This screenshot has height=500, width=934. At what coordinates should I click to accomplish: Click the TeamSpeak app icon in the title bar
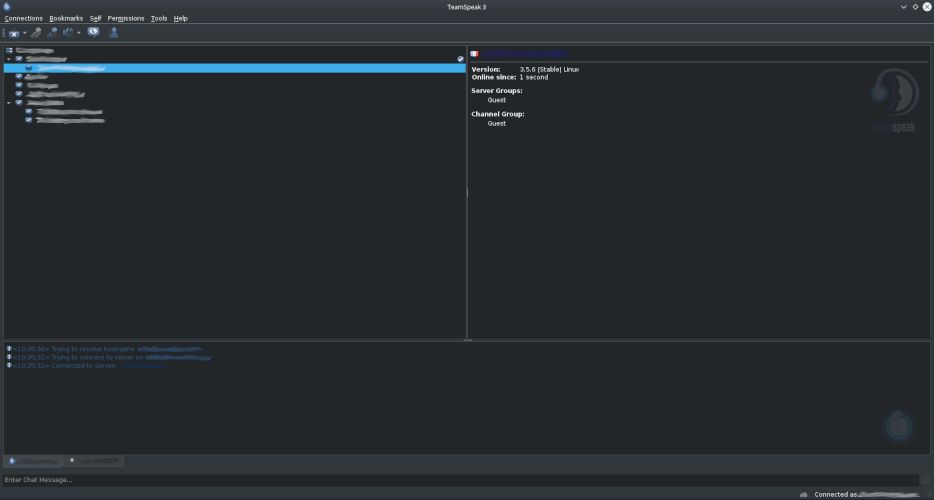click(x=7, y=7)
